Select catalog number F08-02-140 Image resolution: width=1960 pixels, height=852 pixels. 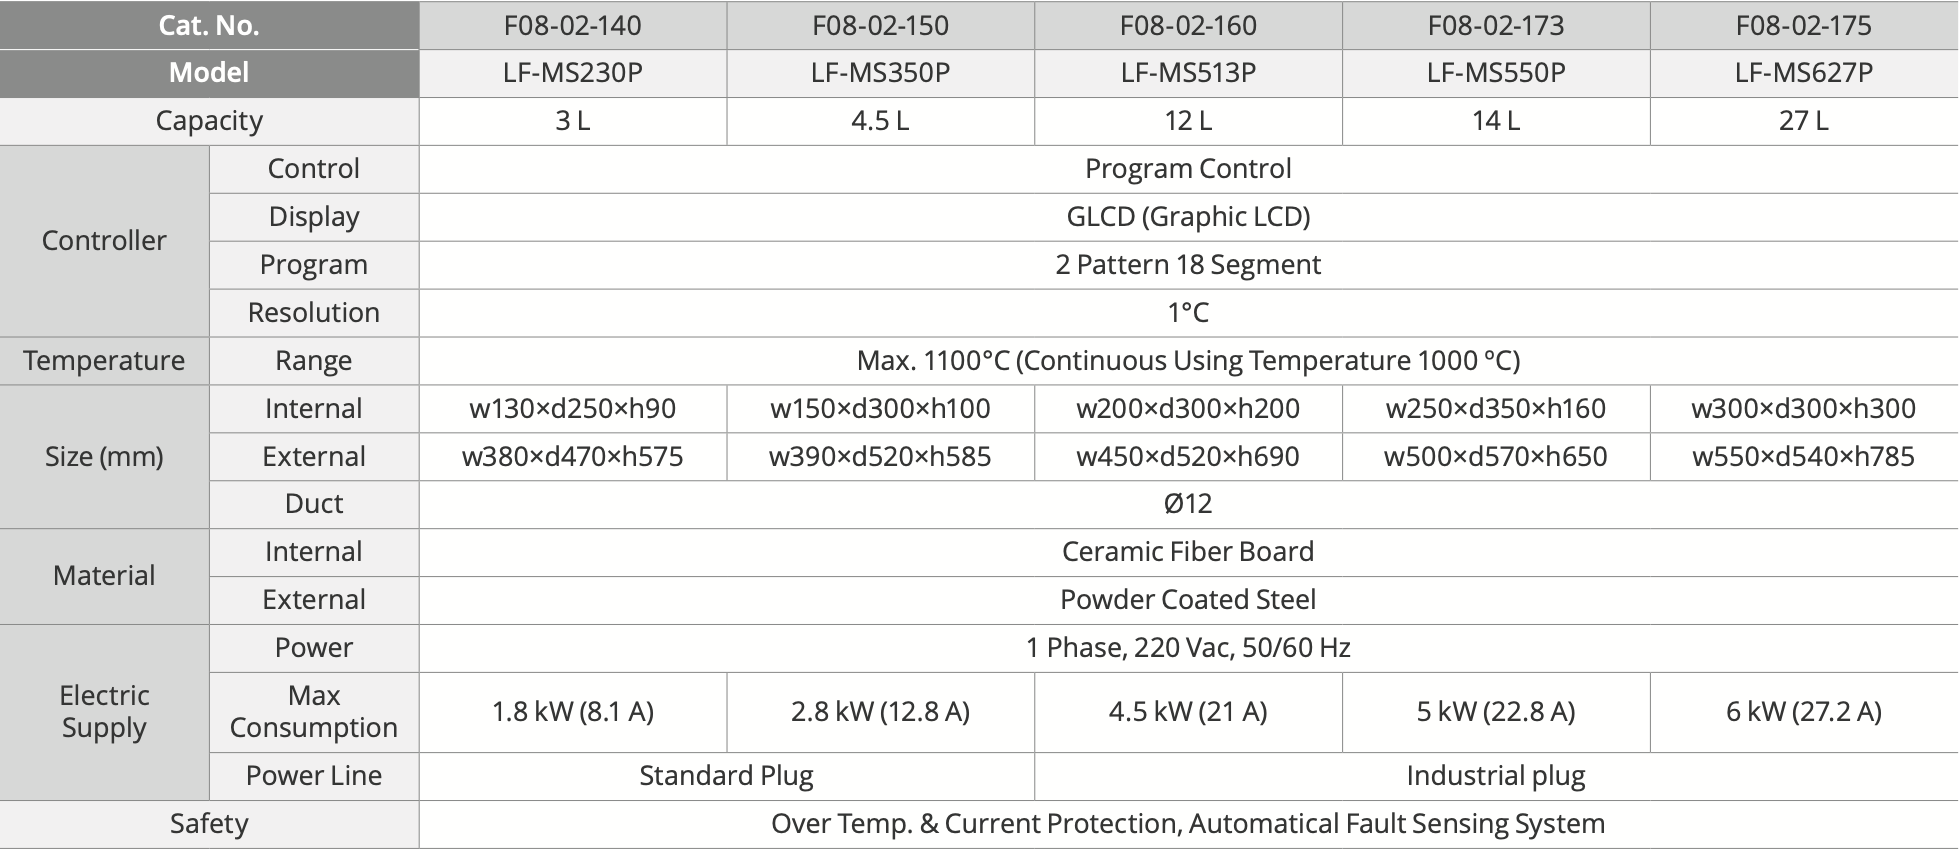point(573,25)
